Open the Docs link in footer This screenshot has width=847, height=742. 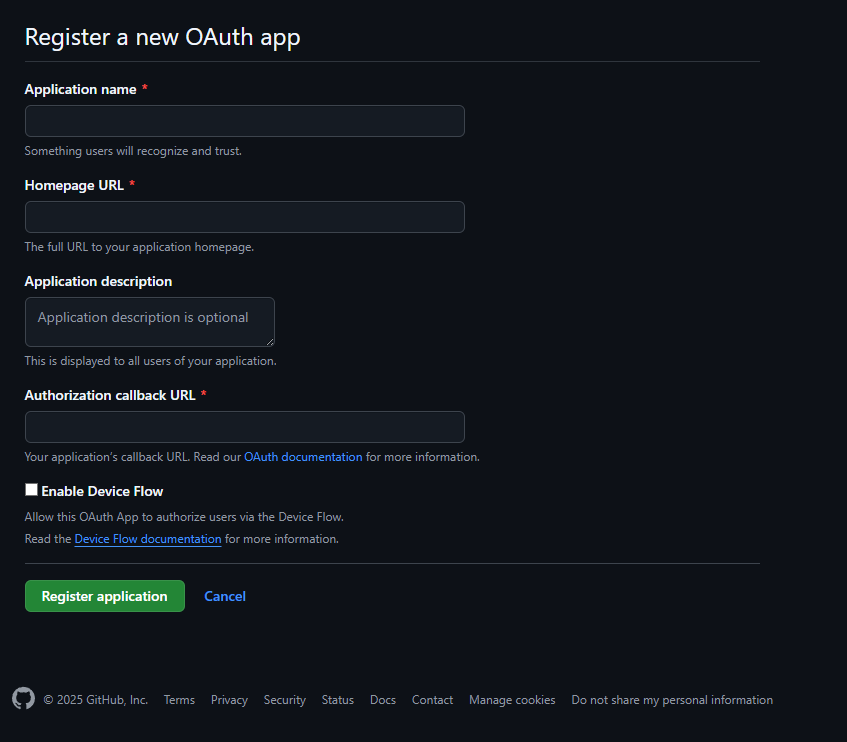pos(382,699)
